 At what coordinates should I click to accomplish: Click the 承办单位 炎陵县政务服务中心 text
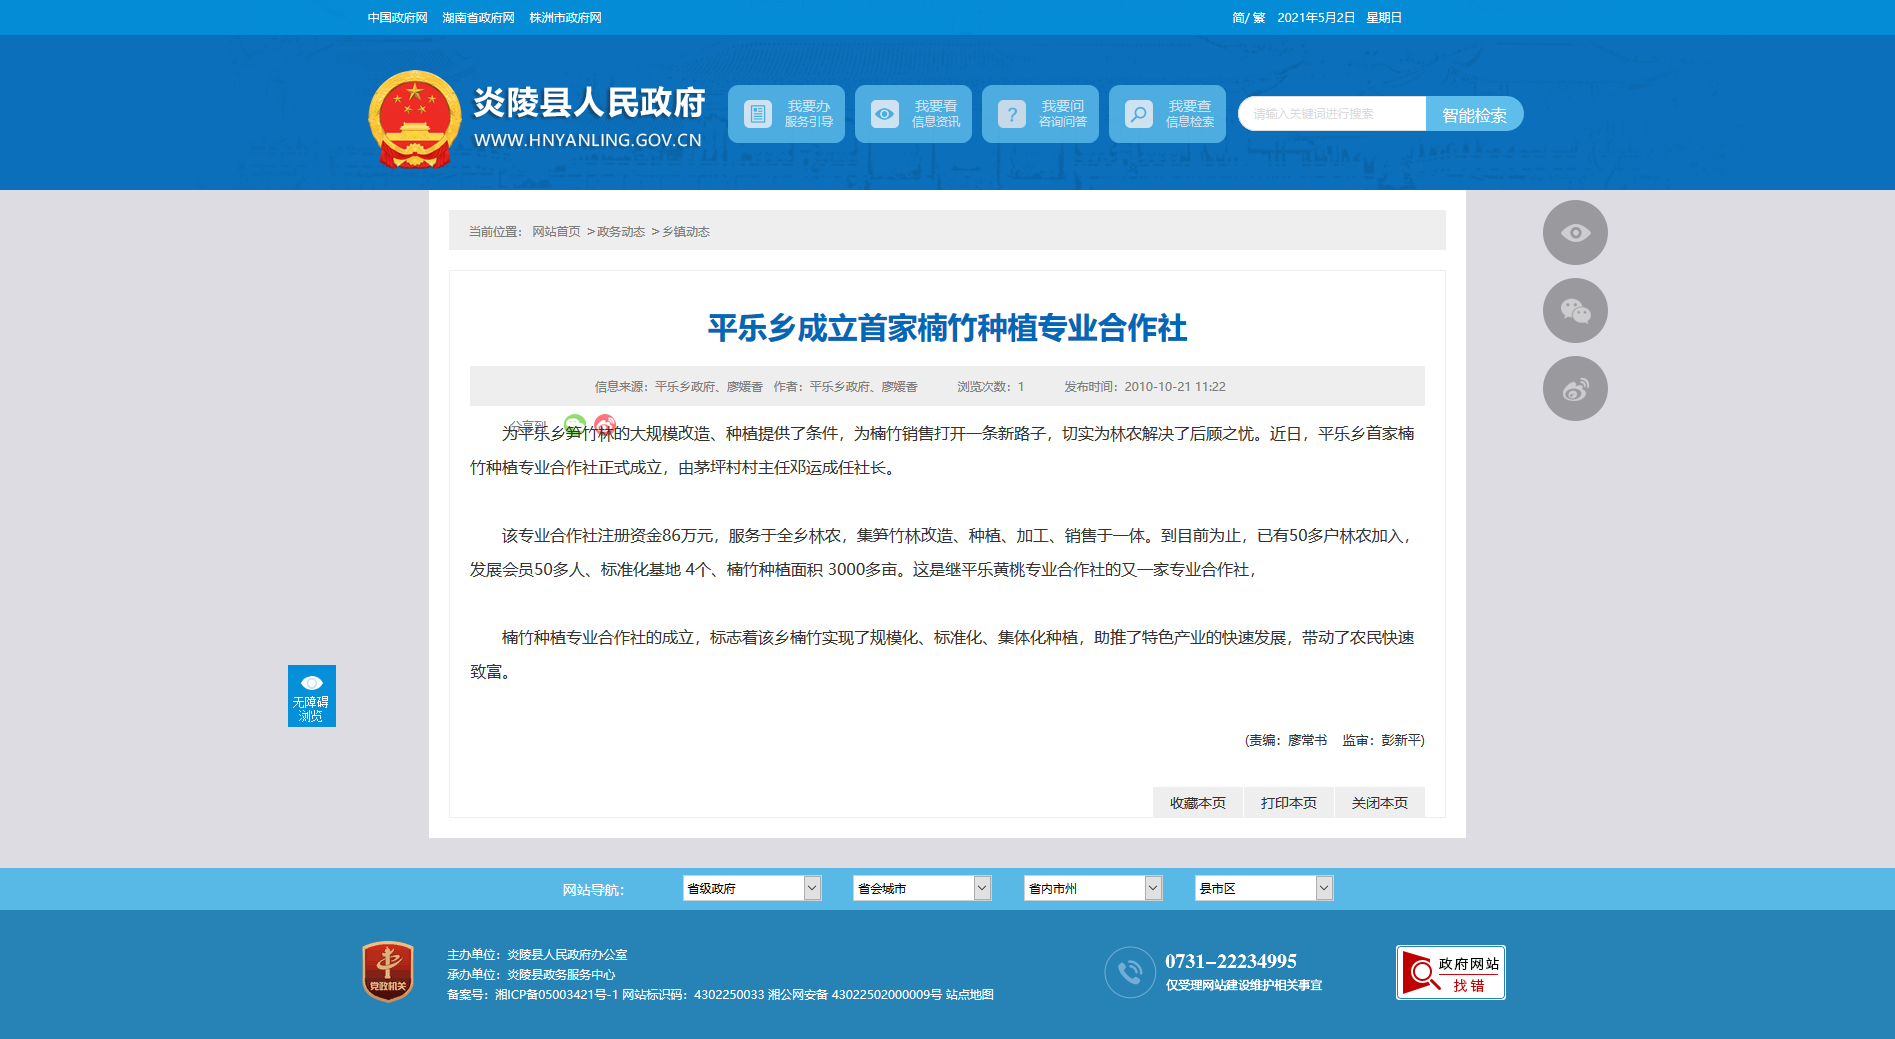pos(531,975)
